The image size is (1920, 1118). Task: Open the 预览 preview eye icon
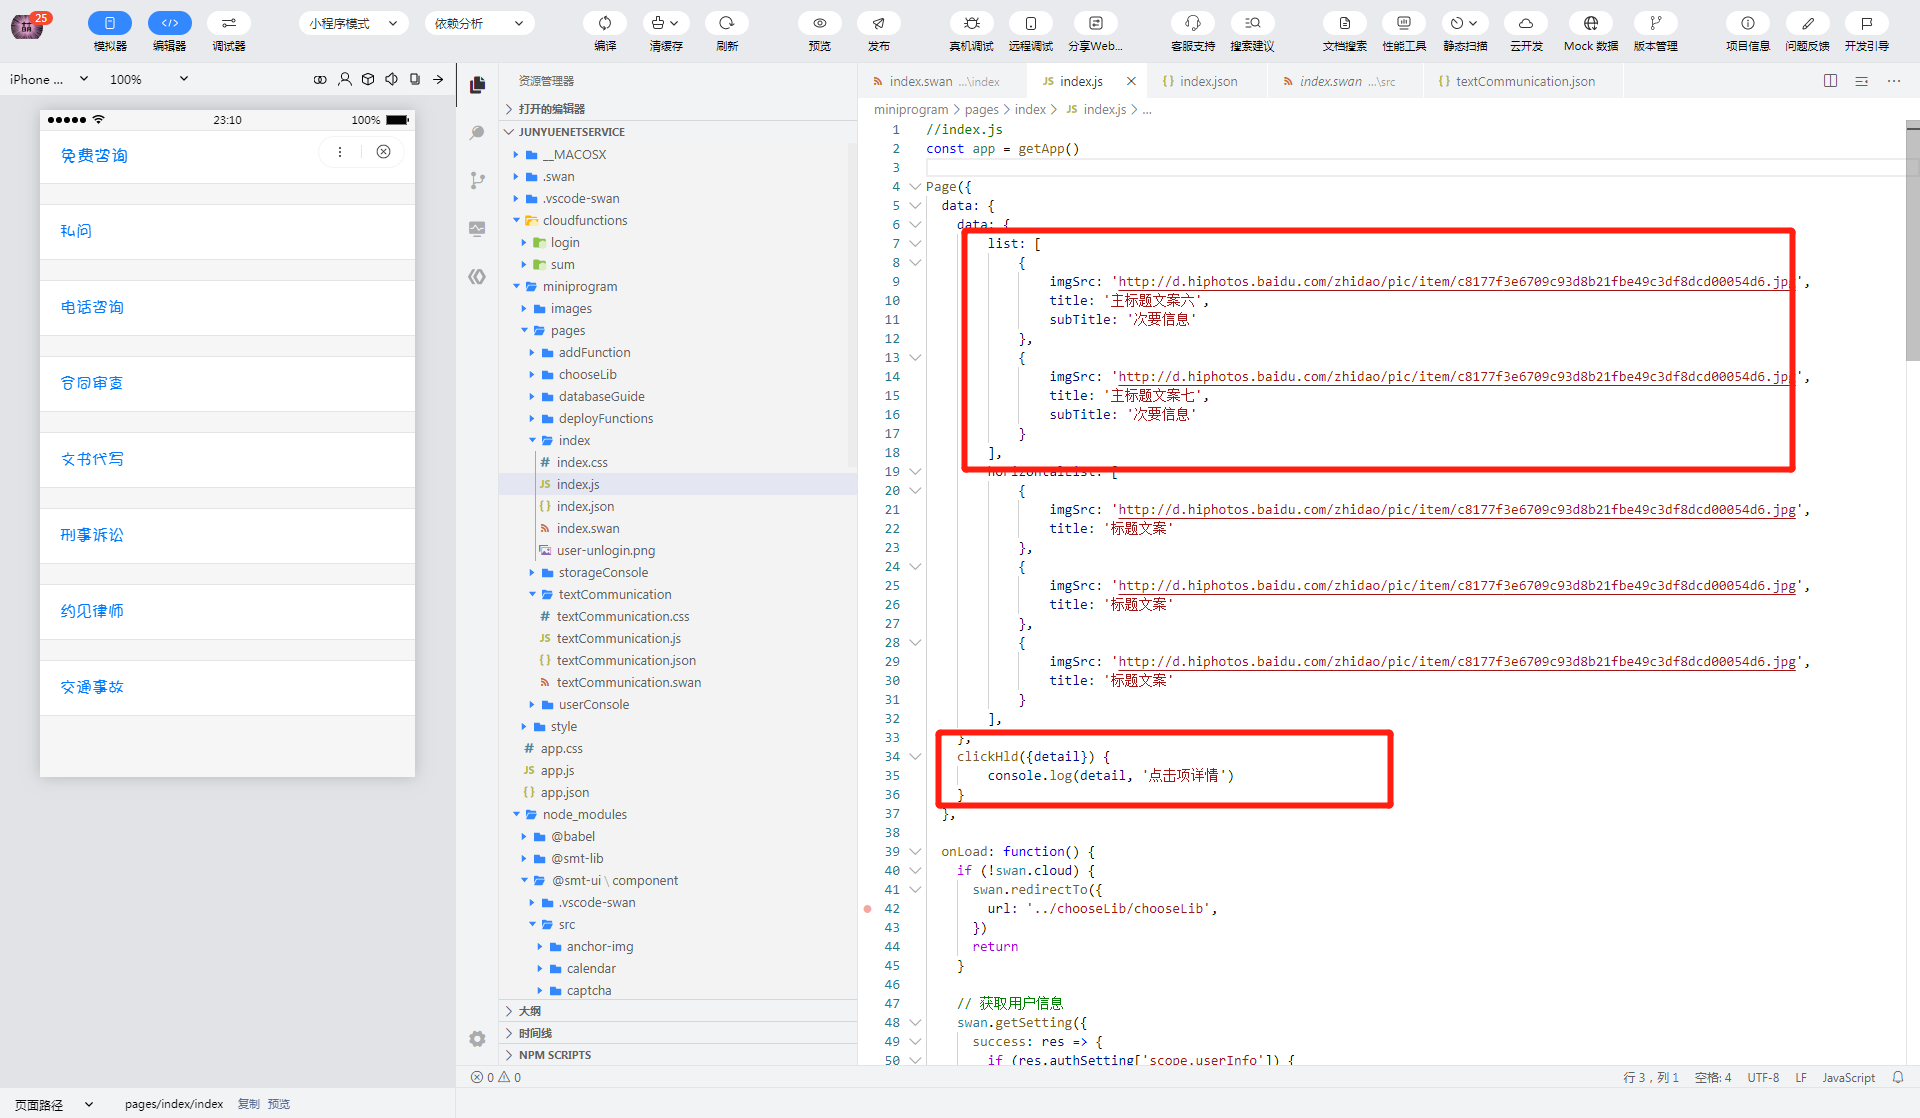coord(820,23)
